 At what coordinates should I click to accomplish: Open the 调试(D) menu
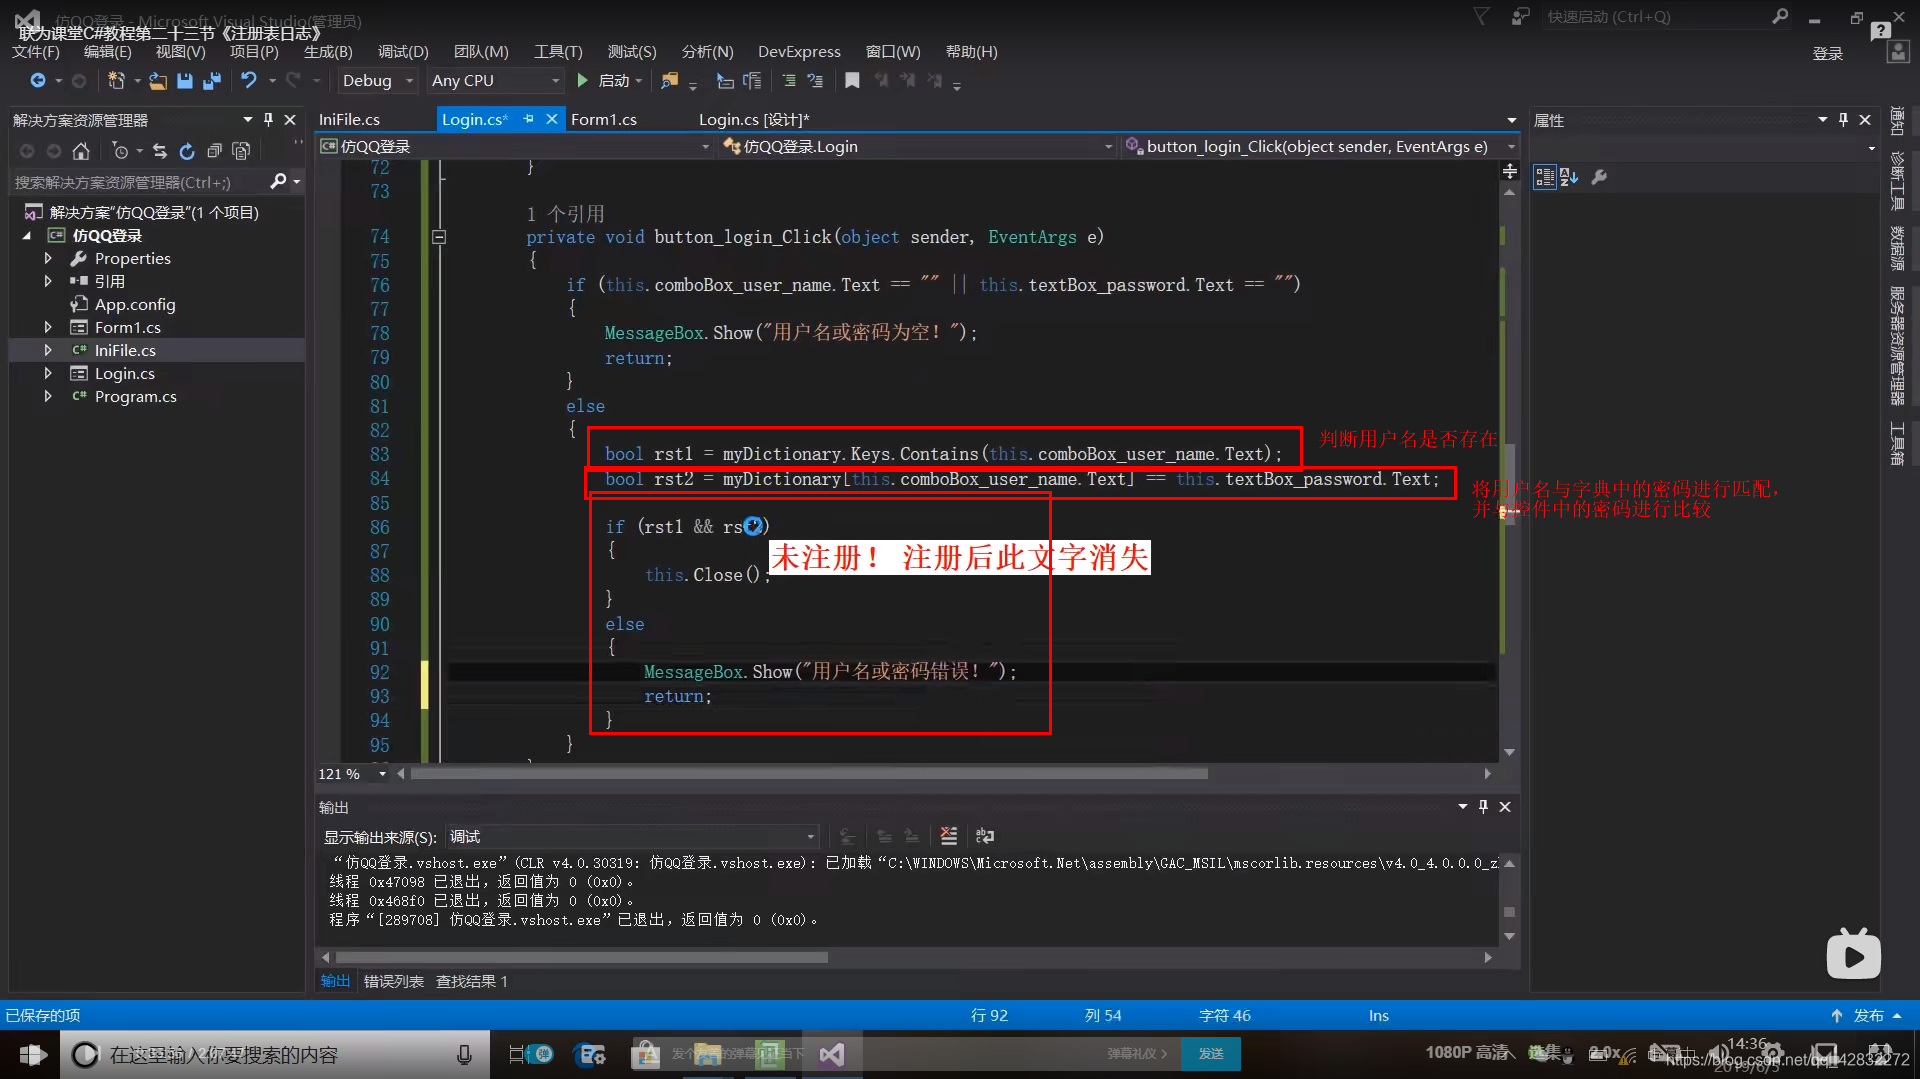[x=403, y=52]
